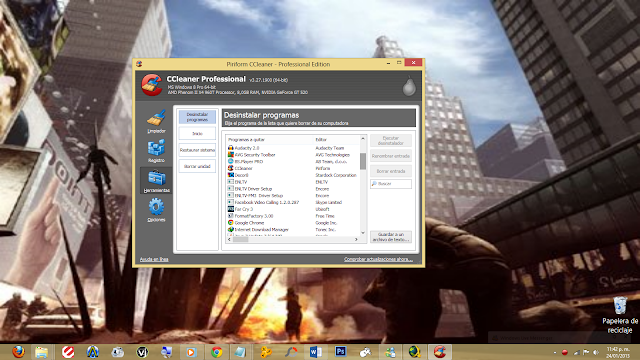Open Google Chrome from the taskbar
The width and height of the screenshot is (640, 360).
click(x=216, y=352)
